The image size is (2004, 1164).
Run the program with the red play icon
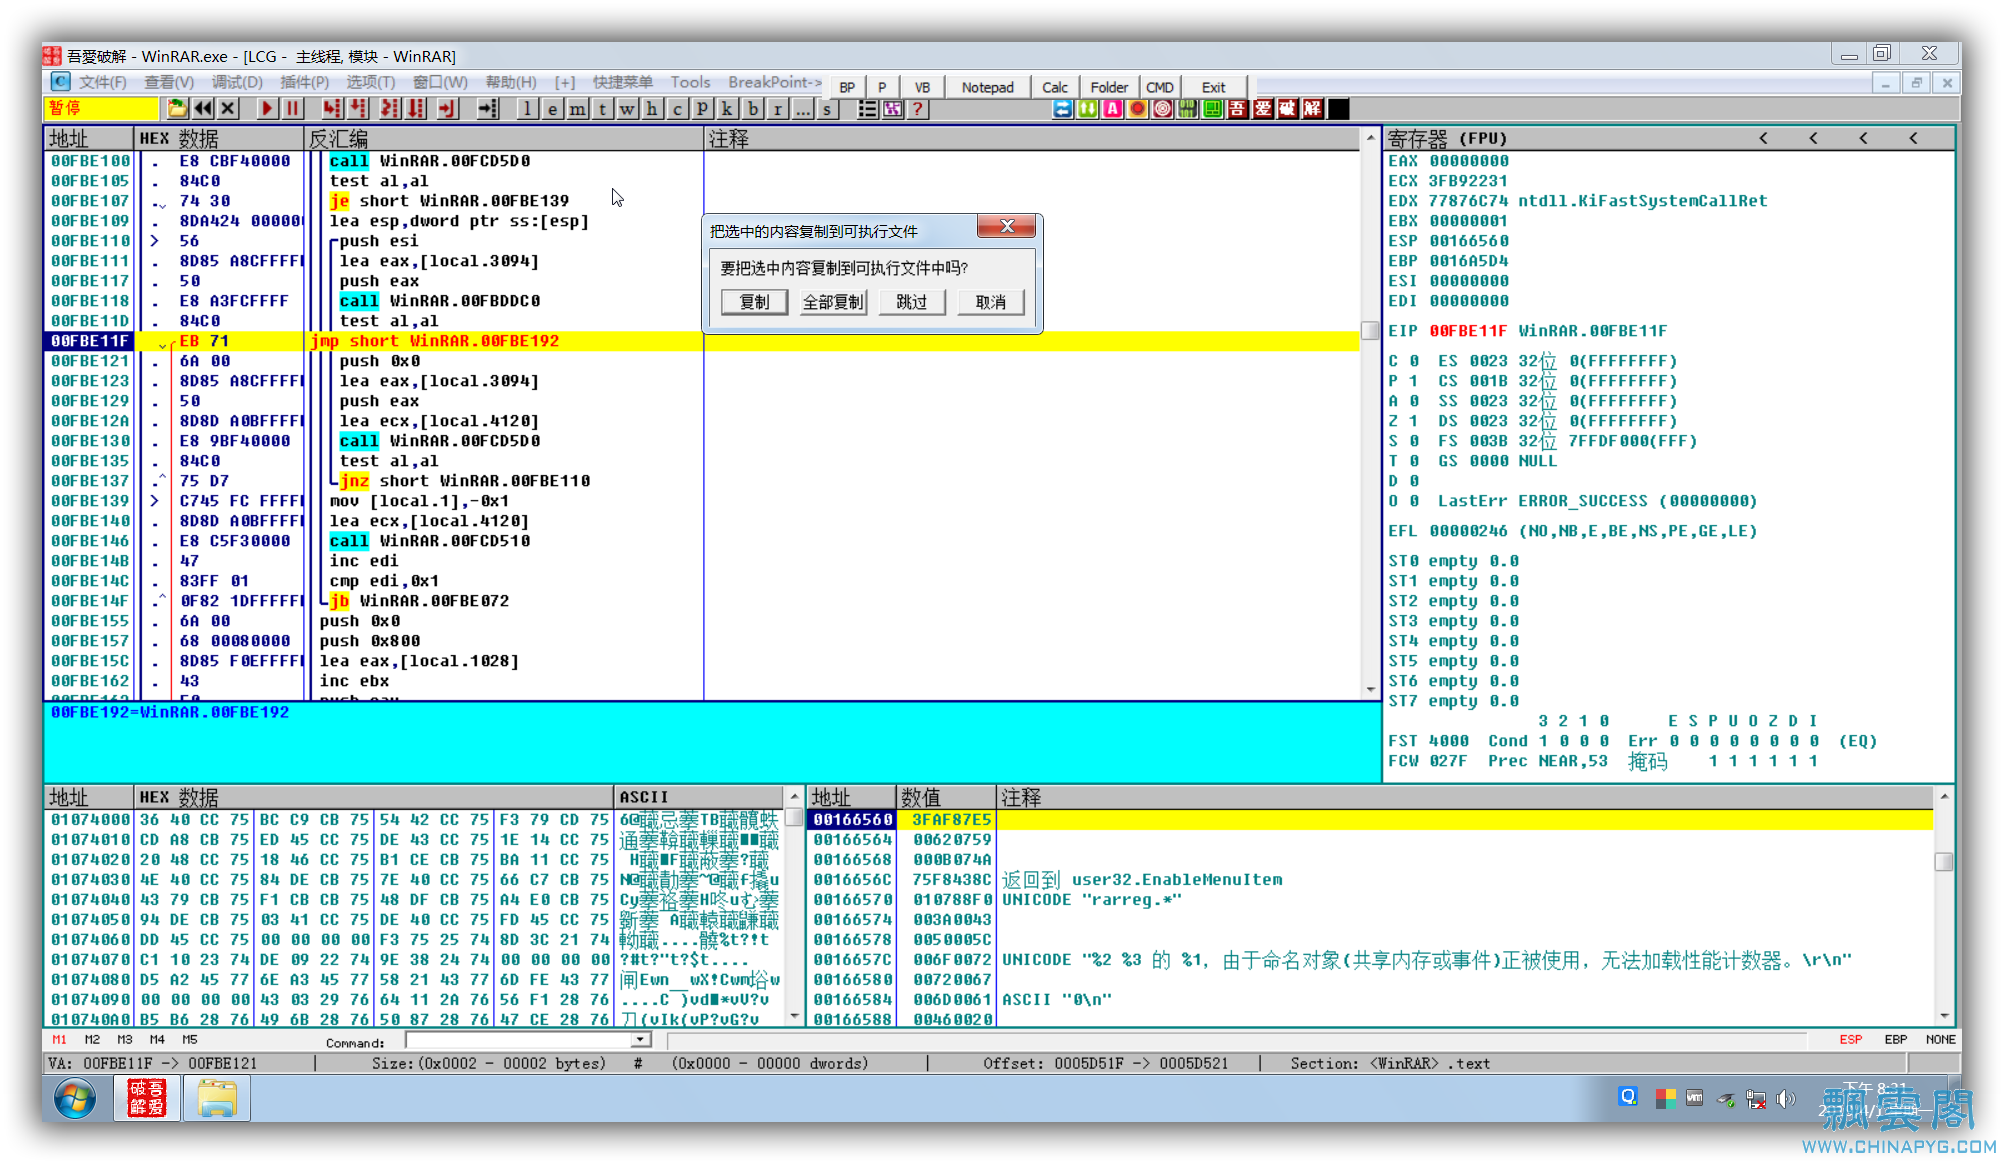coord(267,109)
